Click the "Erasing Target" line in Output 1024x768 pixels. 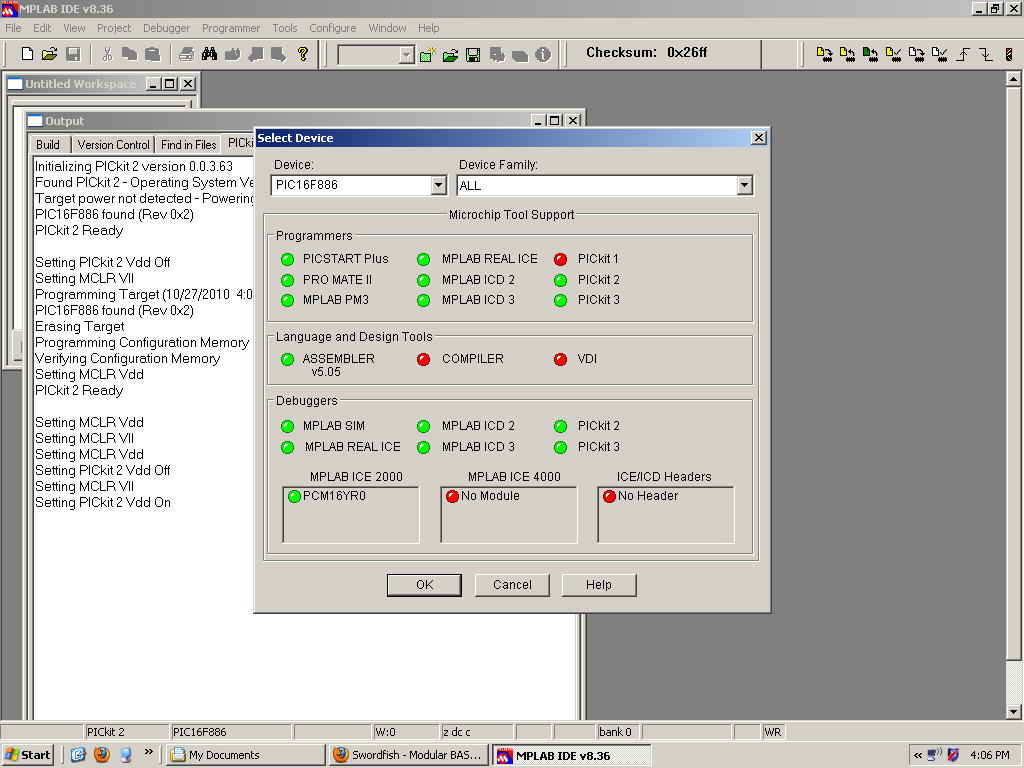(80, 327)
